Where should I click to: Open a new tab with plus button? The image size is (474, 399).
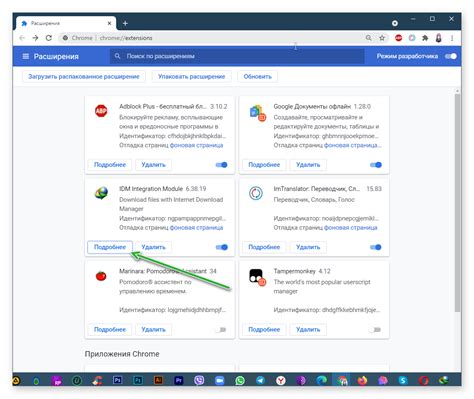[125, 23]
